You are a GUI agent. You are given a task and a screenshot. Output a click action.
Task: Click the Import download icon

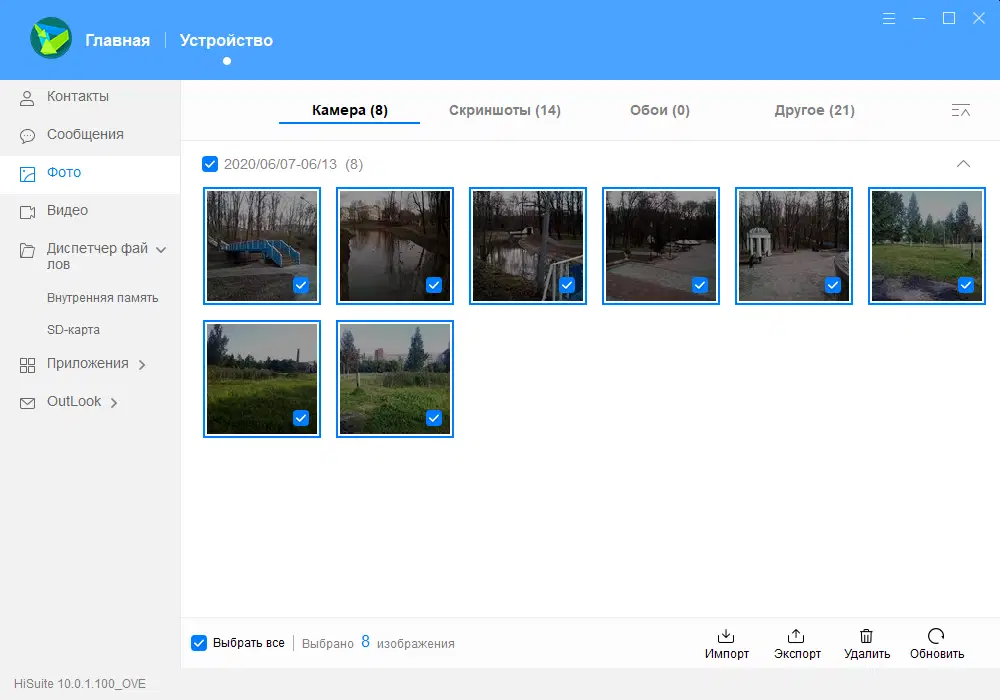coord(726,636)
